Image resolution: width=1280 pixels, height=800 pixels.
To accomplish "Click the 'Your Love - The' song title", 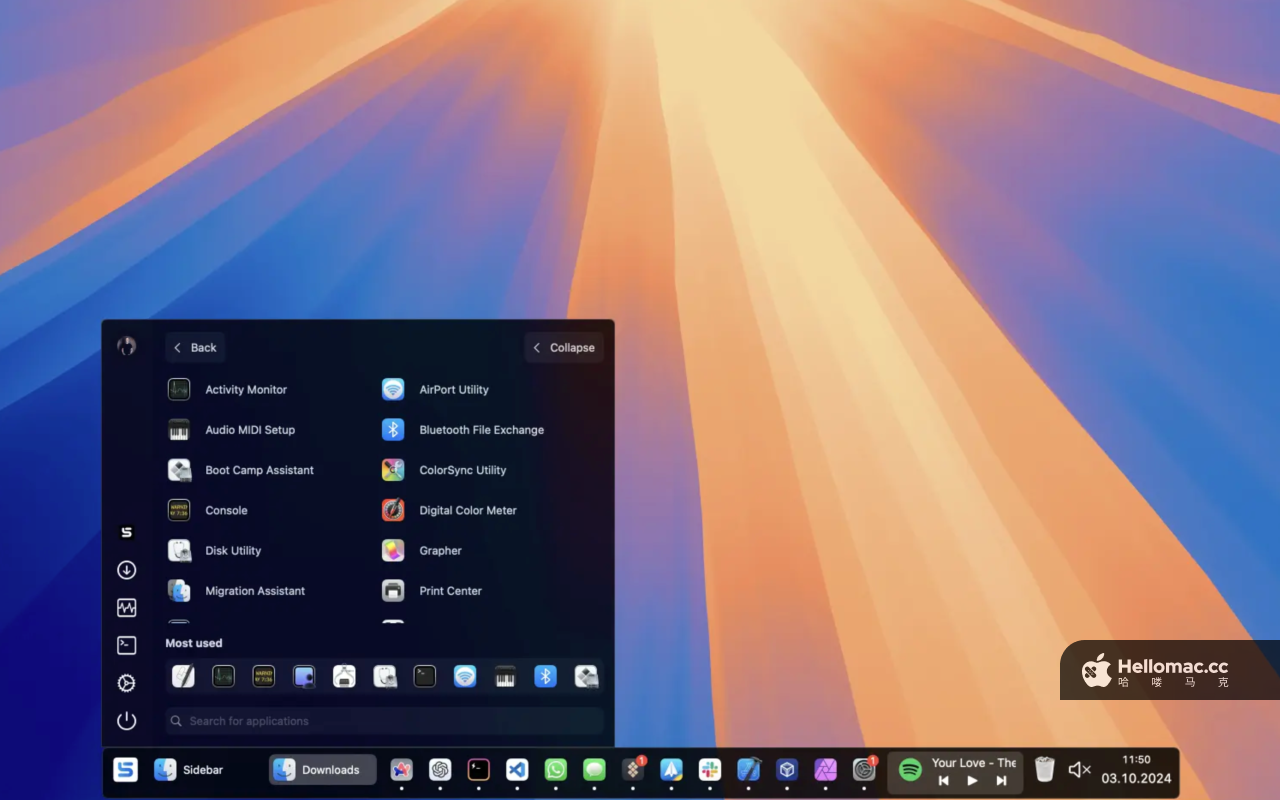I will click(x=974, y=763).
